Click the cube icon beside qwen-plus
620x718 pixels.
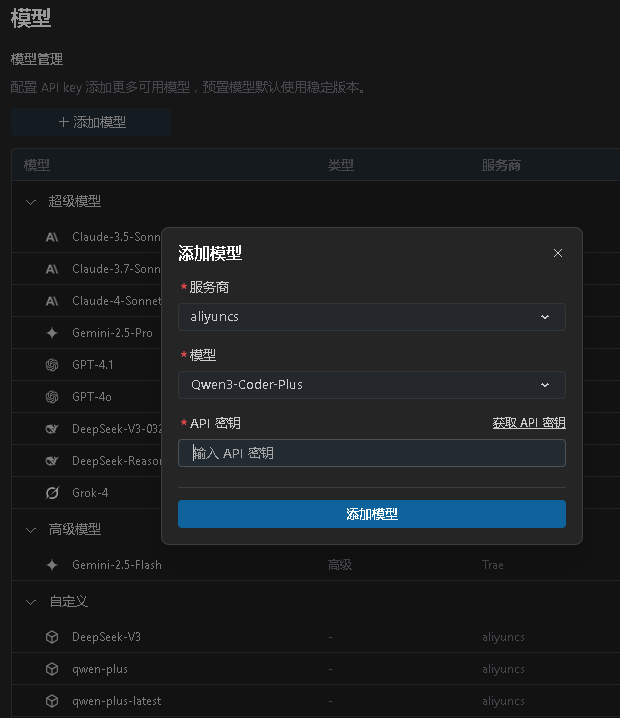pyautogui.click(x=52, y=669)
